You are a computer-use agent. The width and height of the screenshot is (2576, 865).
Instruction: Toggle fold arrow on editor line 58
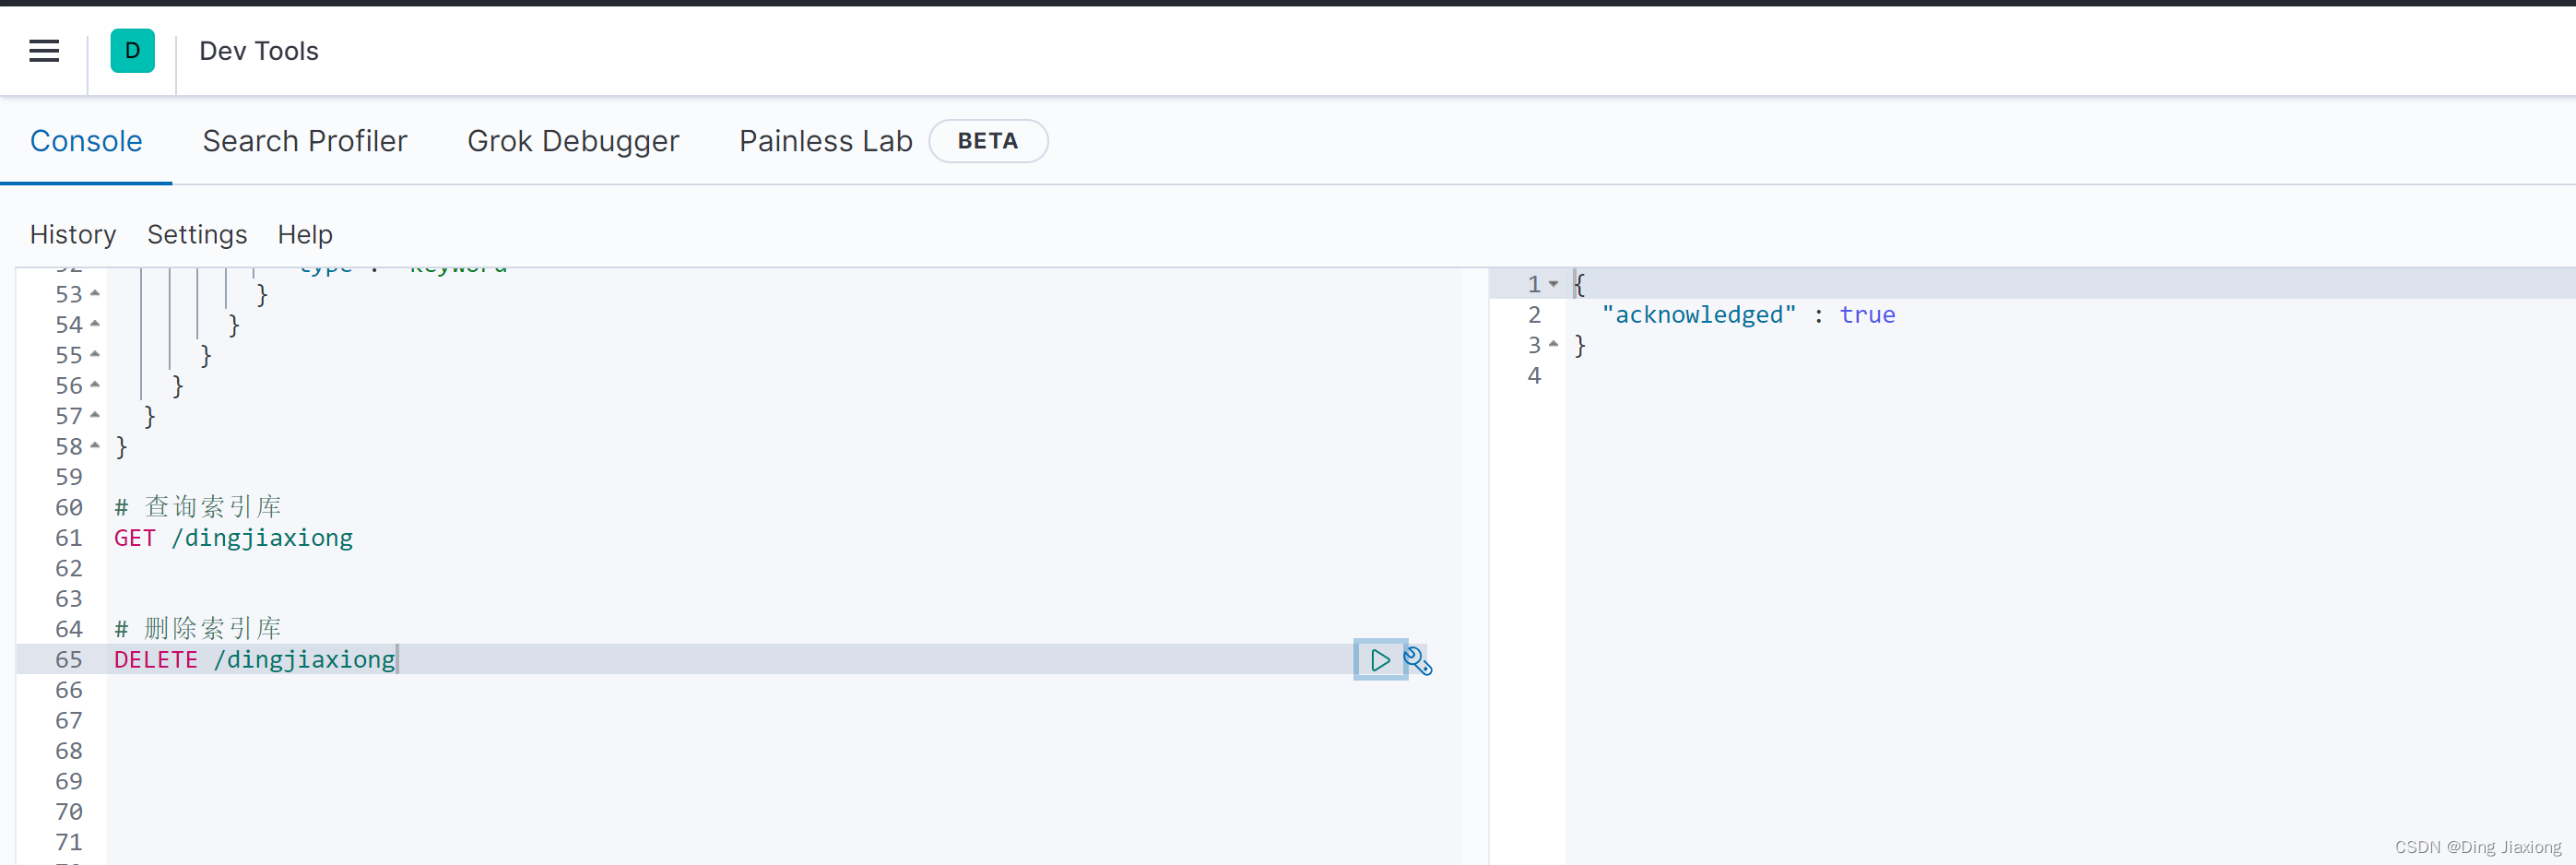coord(95,446)
